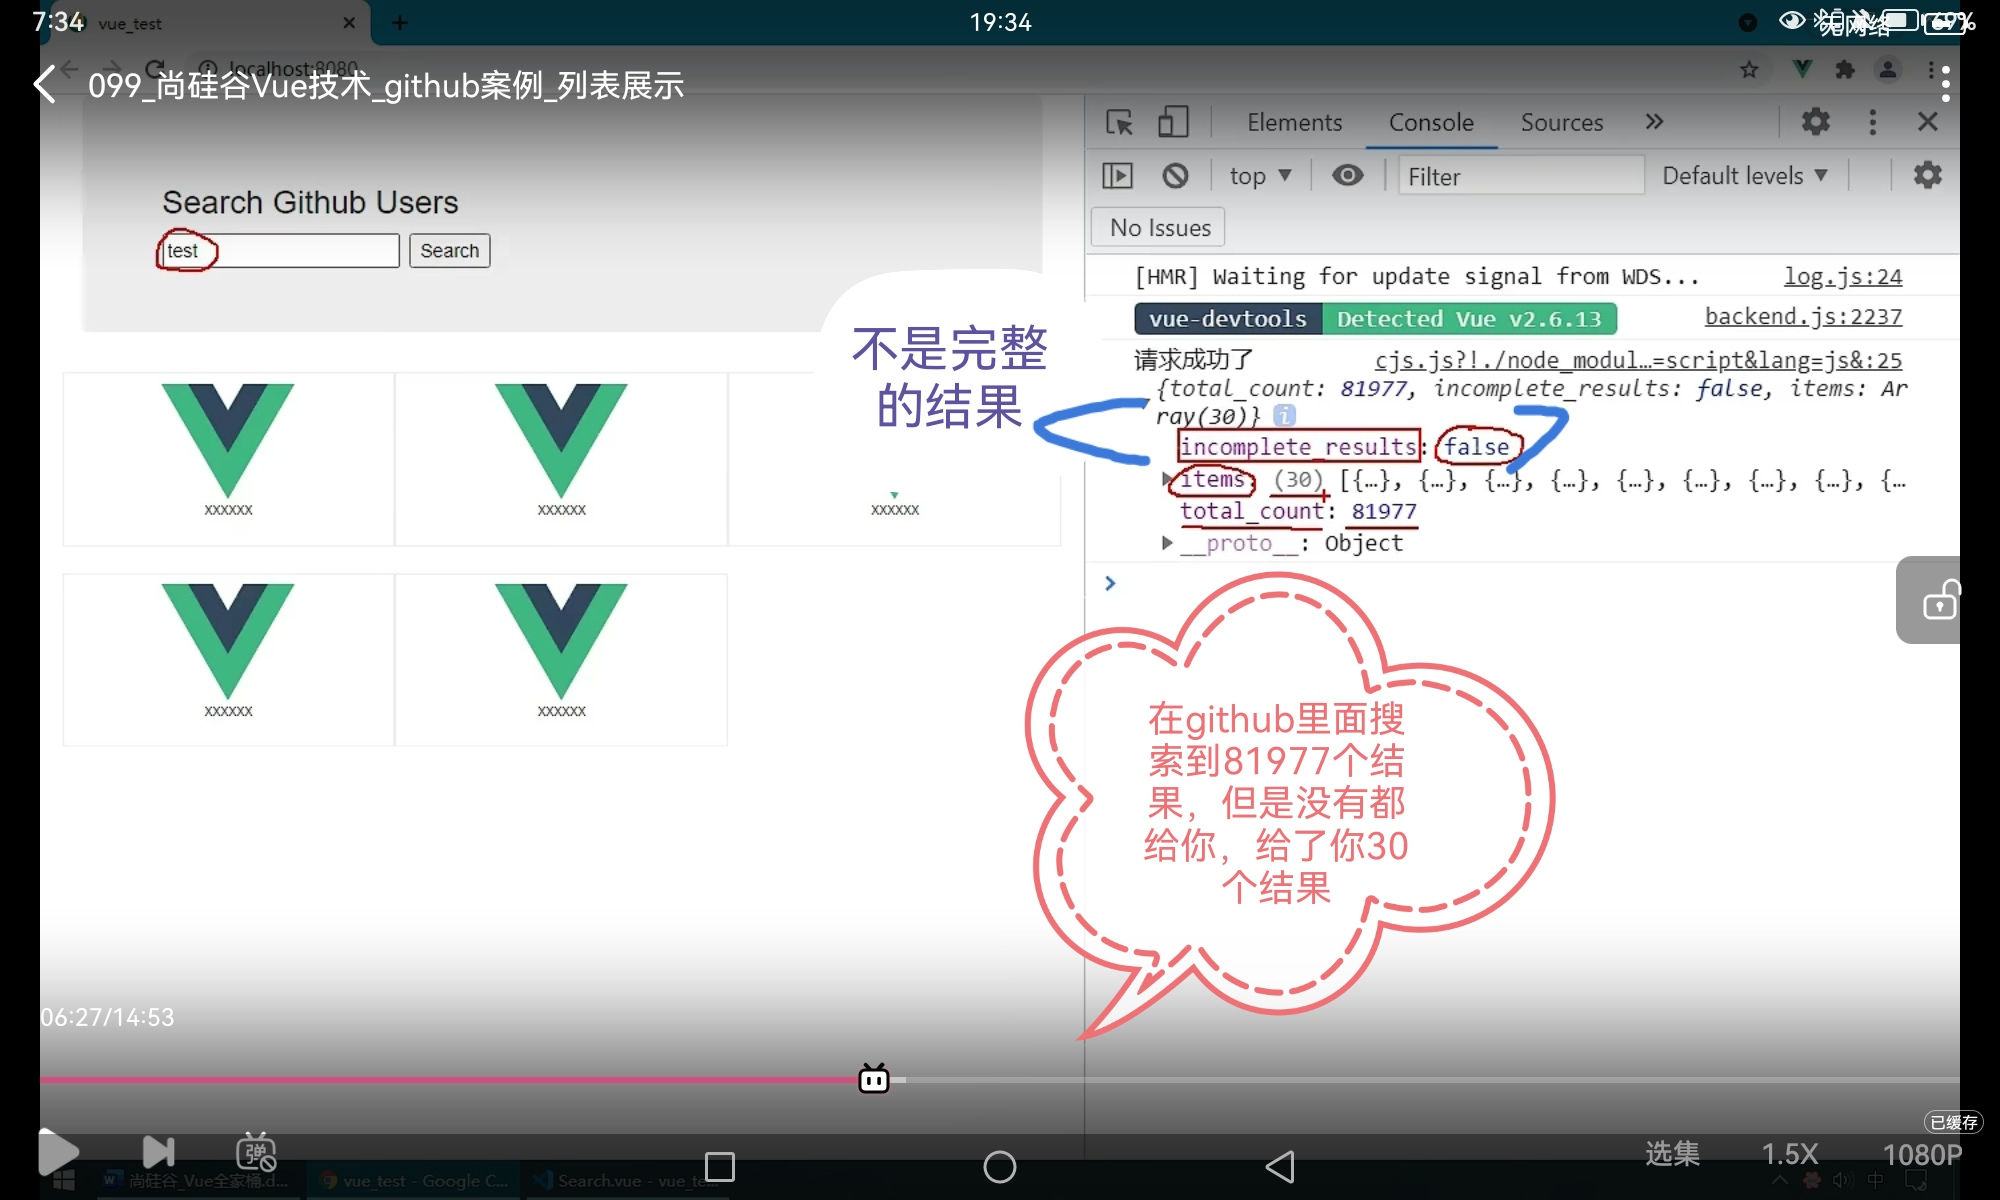Screen dimensions: 2000x1200
Task: Click the Search button
Action: click(x=449, y=250)
